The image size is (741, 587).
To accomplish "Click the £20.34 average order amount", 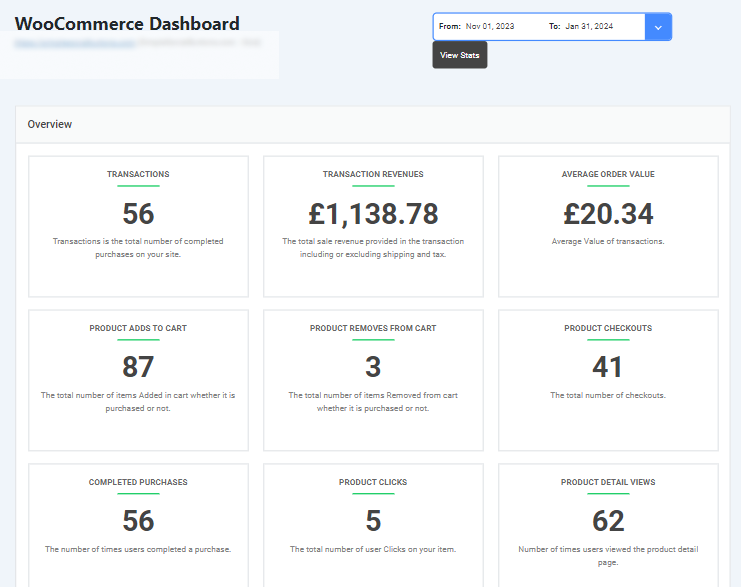I will pyautogui.click(x=608, y=213).
